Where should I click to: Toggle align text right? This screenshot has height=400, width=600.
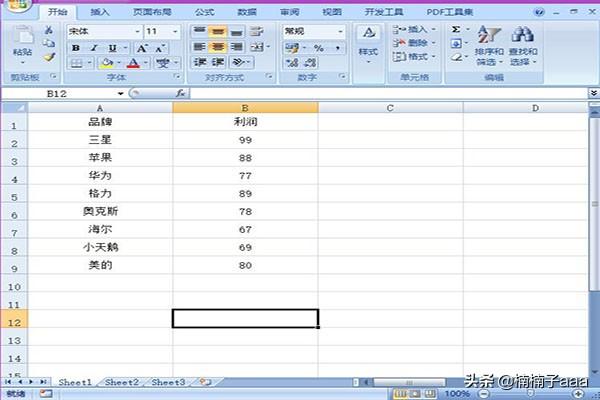click(x=236, y=47)
